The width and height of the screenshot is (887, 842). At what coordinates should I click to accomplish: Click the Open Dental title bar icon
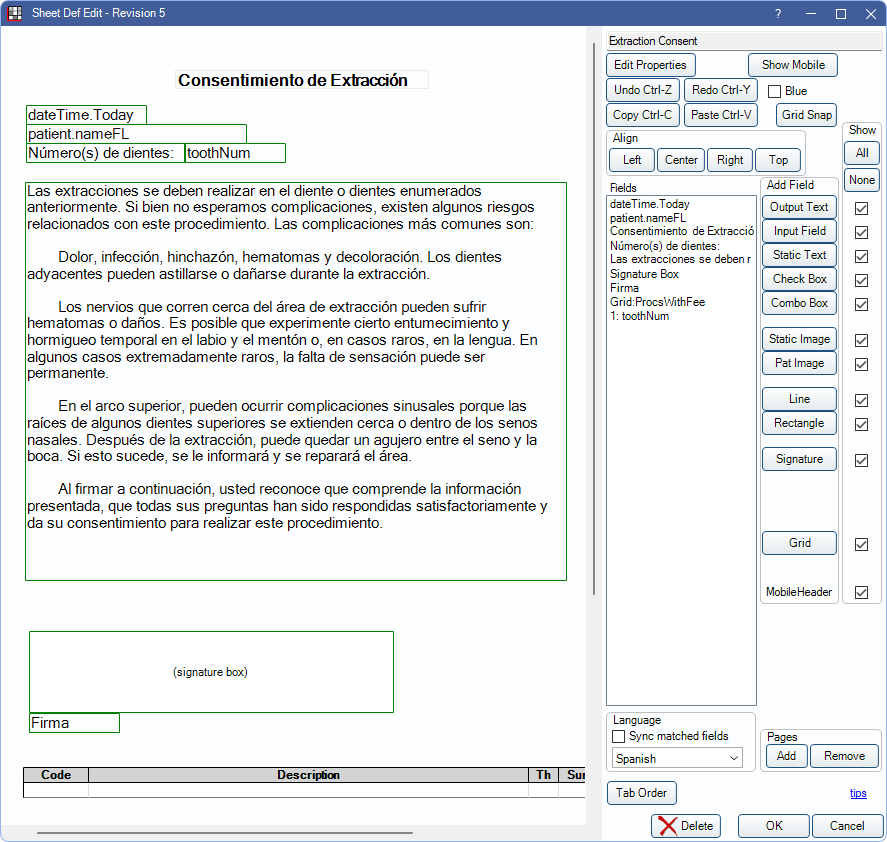click(15, 13)
